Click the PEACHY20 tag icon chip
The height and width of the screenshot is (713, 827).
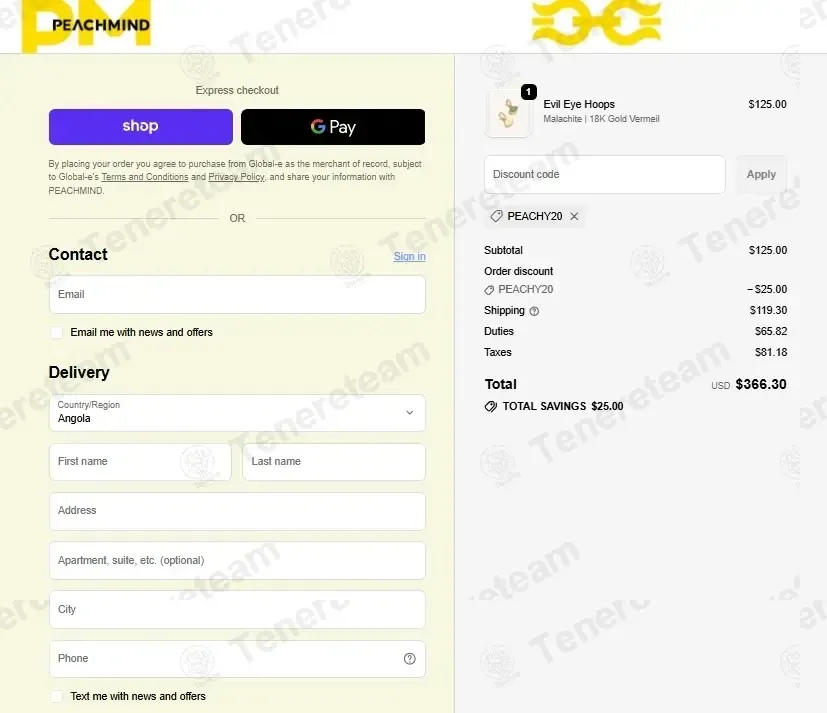pyautogui.click(x=535, y=216)
